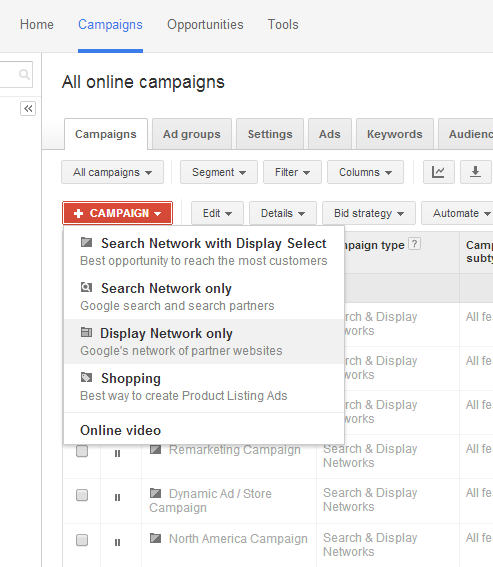Open the Dynamic Ad / Store Campaign link
Viewport: 493px width, 567px height.
210,500
